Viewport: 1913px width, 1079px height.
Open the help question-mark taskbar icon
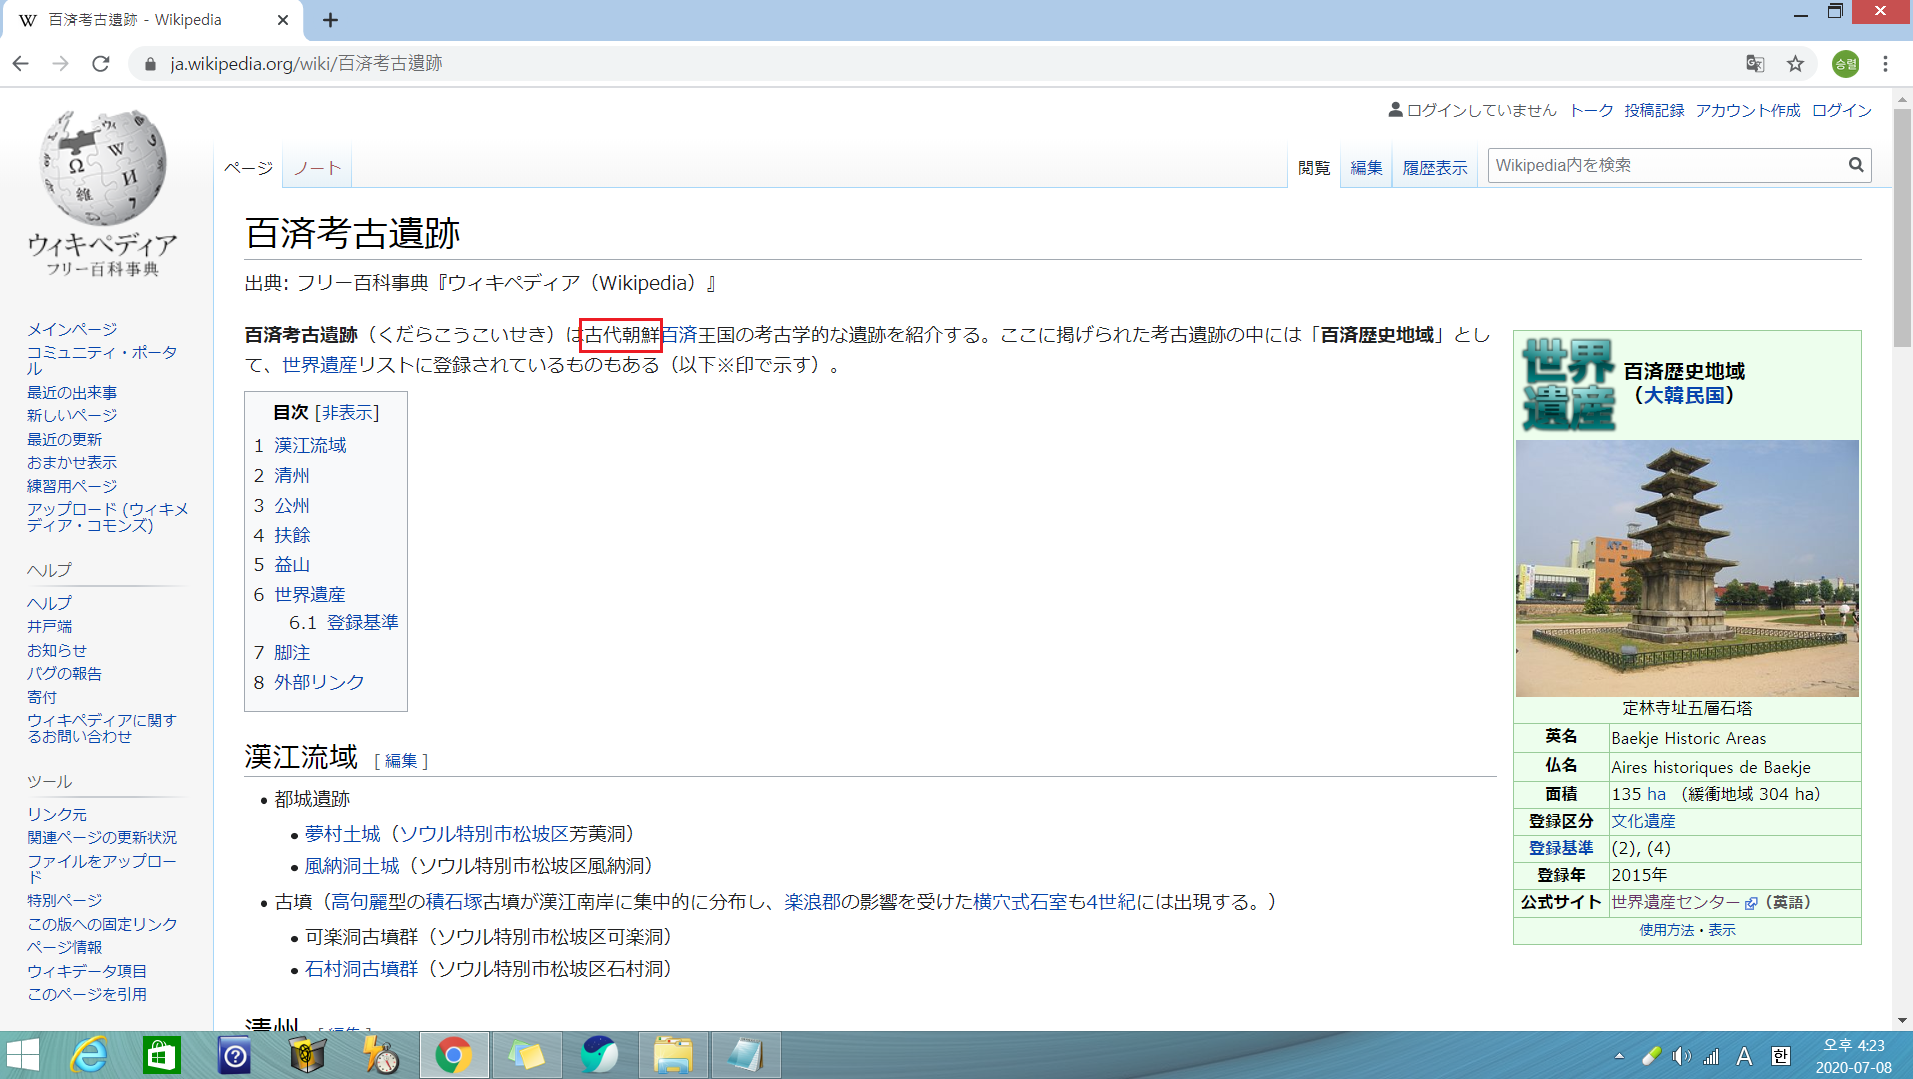(234, 1055)
